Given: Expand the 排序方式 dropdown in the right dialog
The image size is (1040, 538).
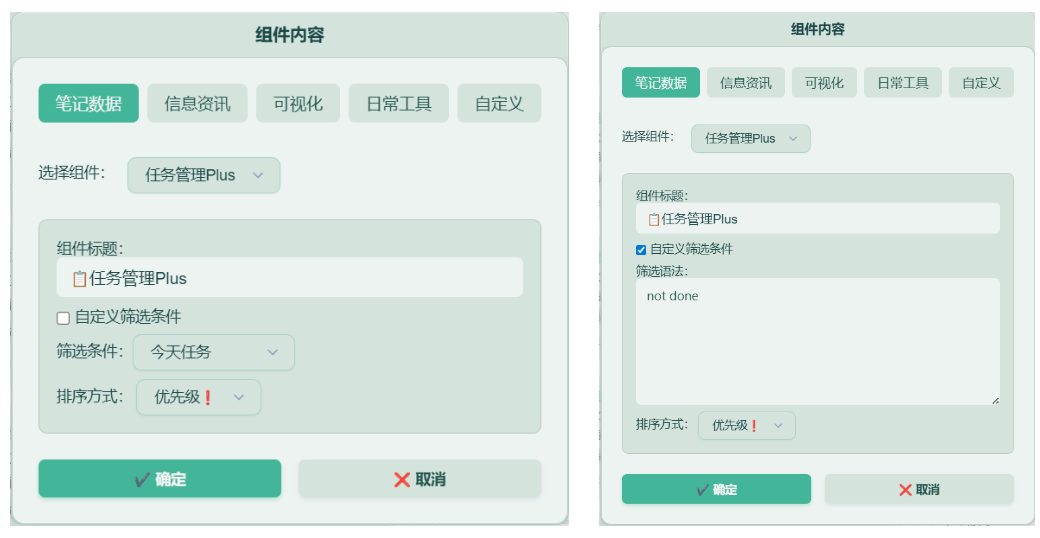Looking at the screenshot, I should tap(746, 425).
